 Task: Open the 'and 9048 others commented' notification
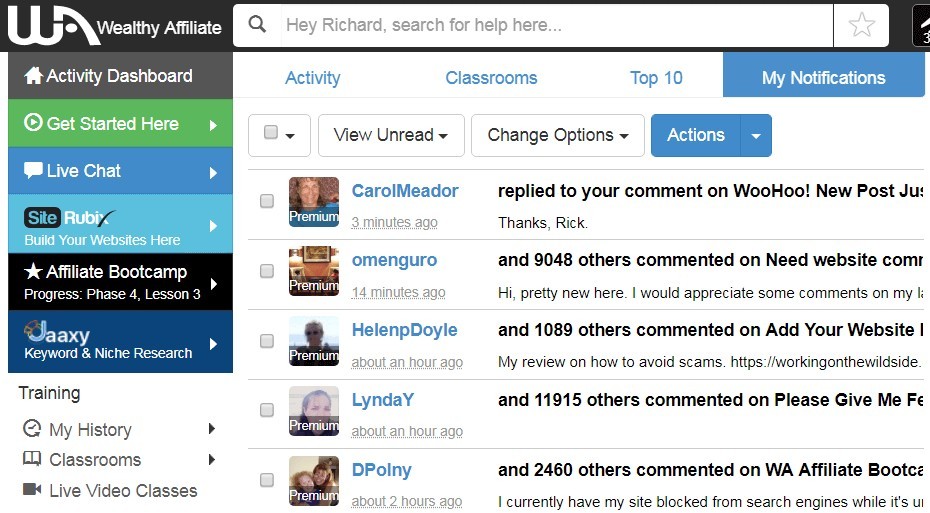point(711,260)
